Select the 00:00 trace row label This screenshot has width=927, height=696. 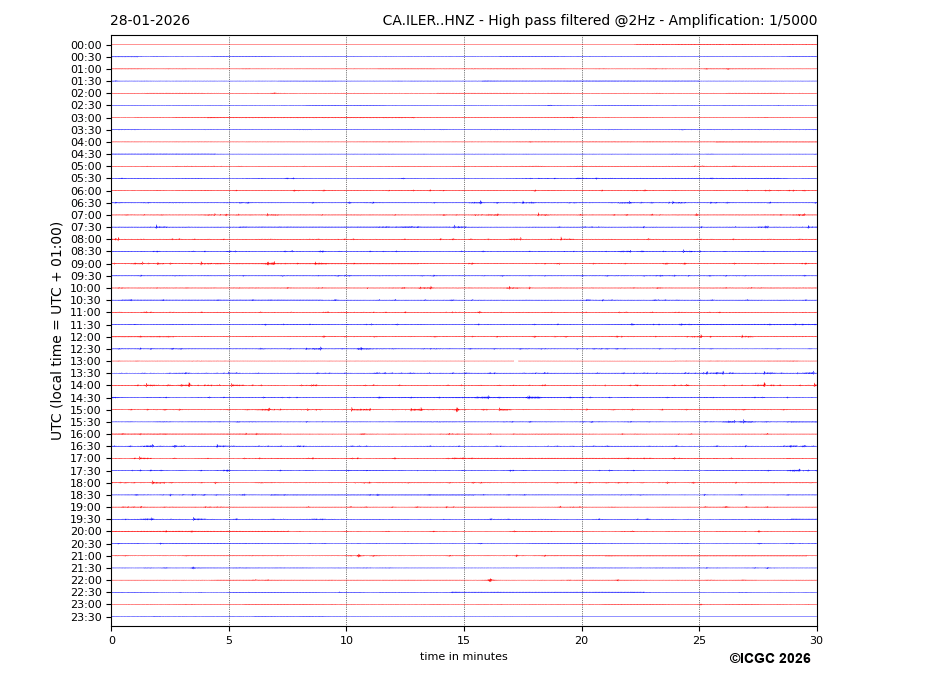[x=86, y=45]
